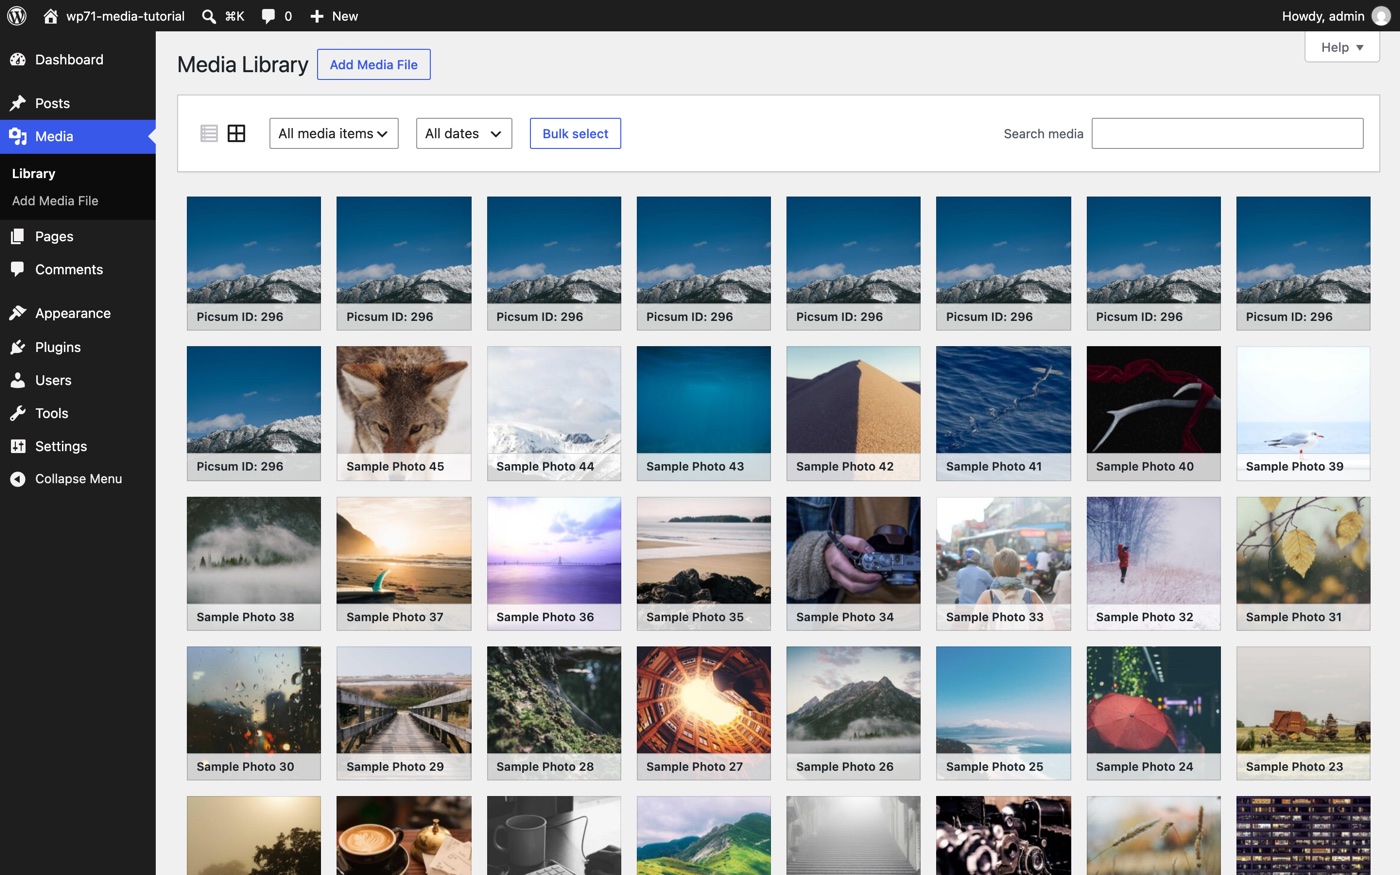
Task: Click the Media sidebar icon
Action: (x=18, y=136)
